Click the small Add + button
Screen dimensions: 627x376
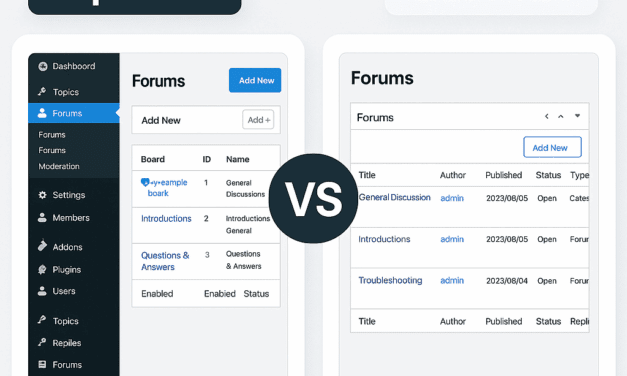(258, 120)
